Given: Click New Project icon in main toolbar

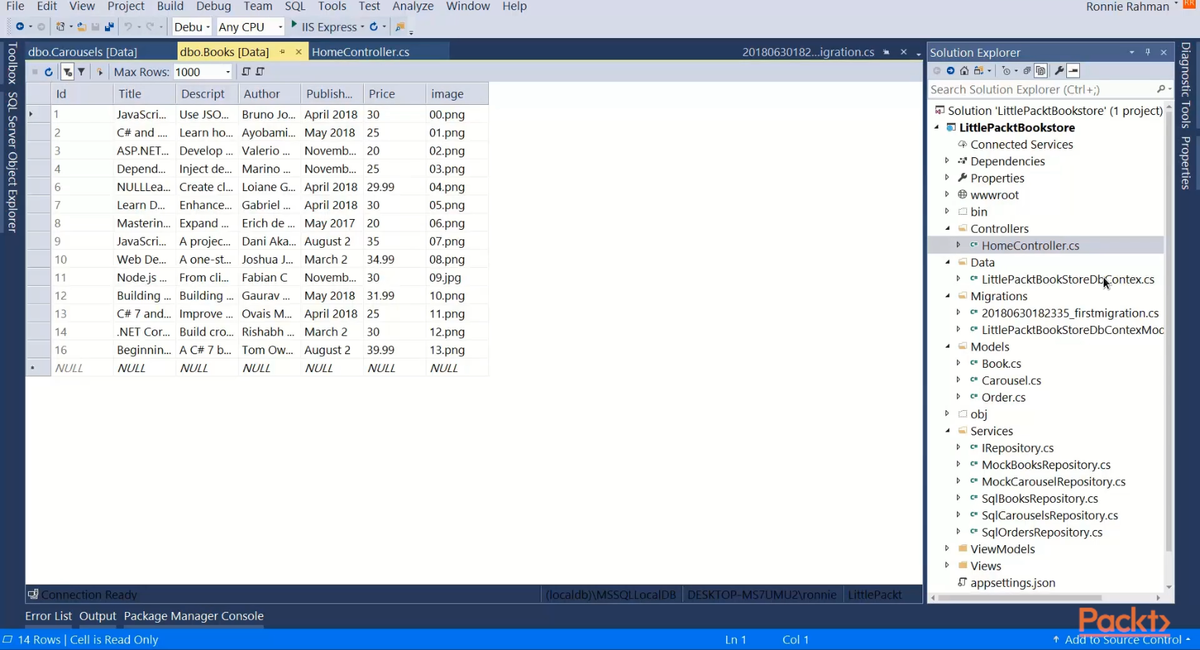Looking at the screenshot, I should tap(60, 27).
